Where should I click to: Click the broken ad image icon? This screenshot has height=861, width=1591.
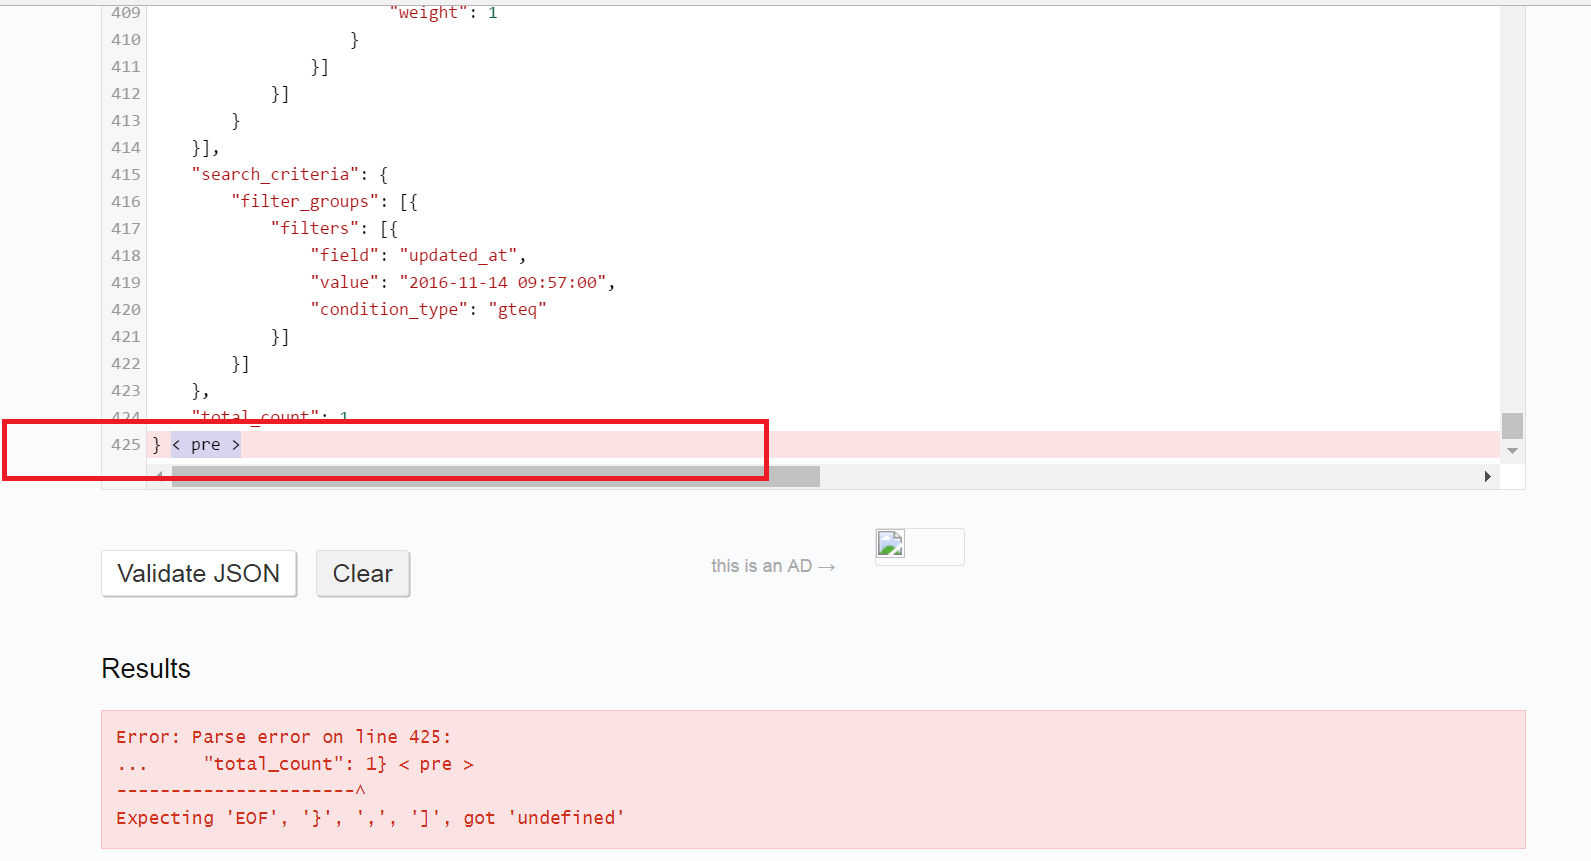pos(890,544)
